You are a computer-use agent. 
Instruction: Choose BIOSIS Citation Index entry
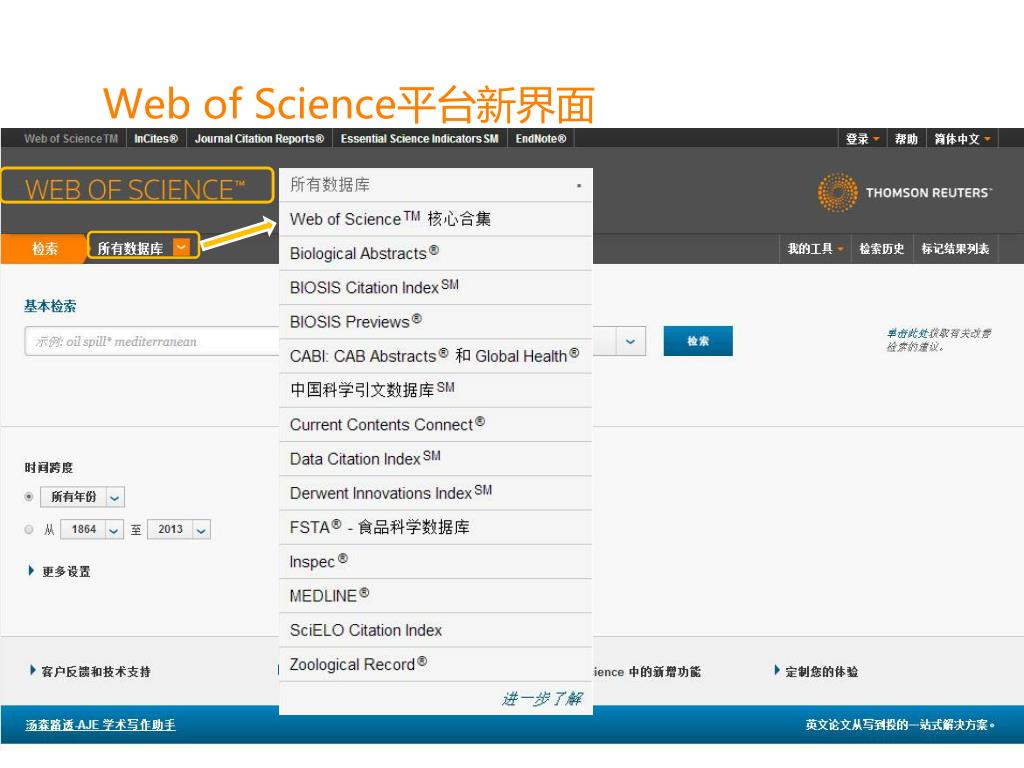436,287
